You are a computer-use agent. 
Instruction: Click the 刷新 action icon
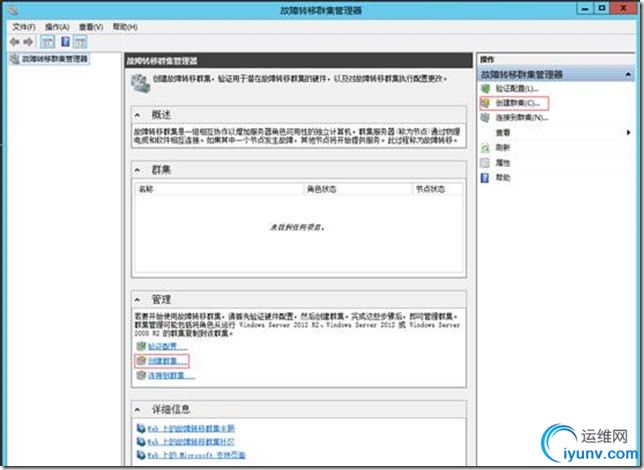click(485, 147)
